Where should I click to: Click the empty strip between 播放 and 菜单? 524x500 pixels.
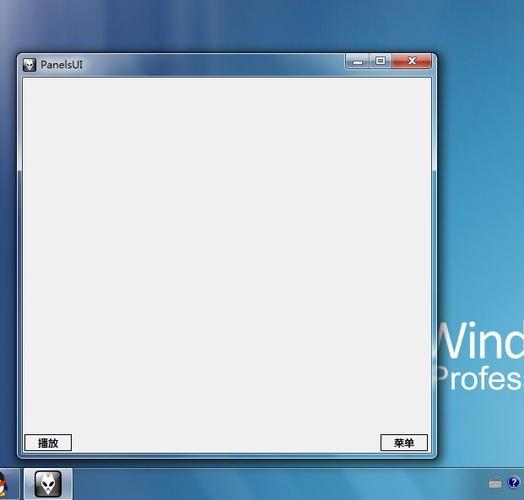point(226,443)
